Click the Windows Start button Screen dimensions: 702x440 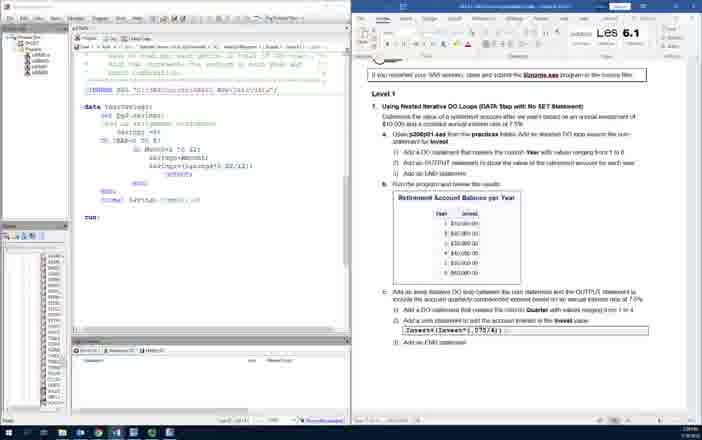(x=6, y=433)
